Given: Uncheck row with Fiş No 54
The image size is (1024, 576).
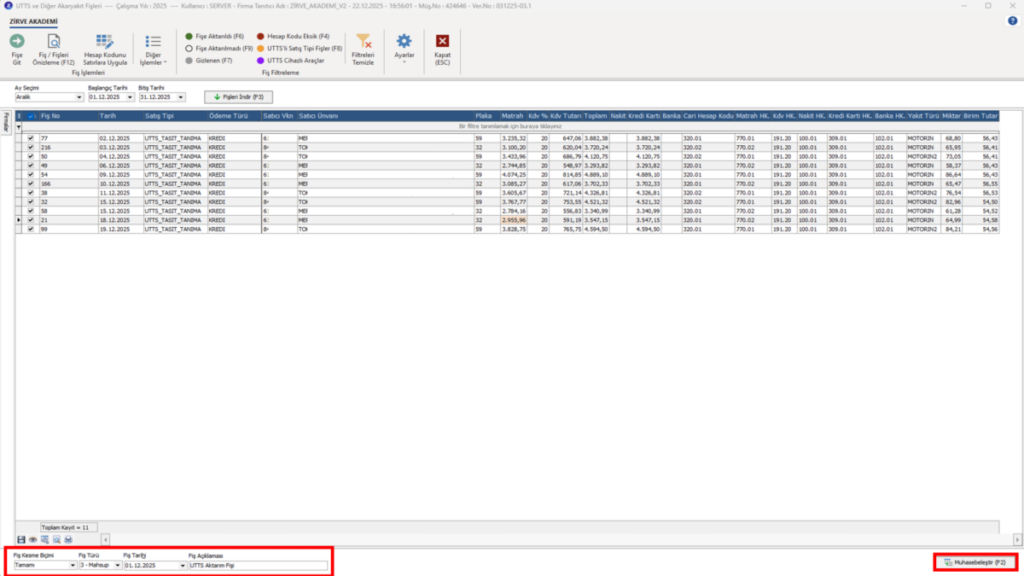Looking at the screenshot, I should pos(31,175).
